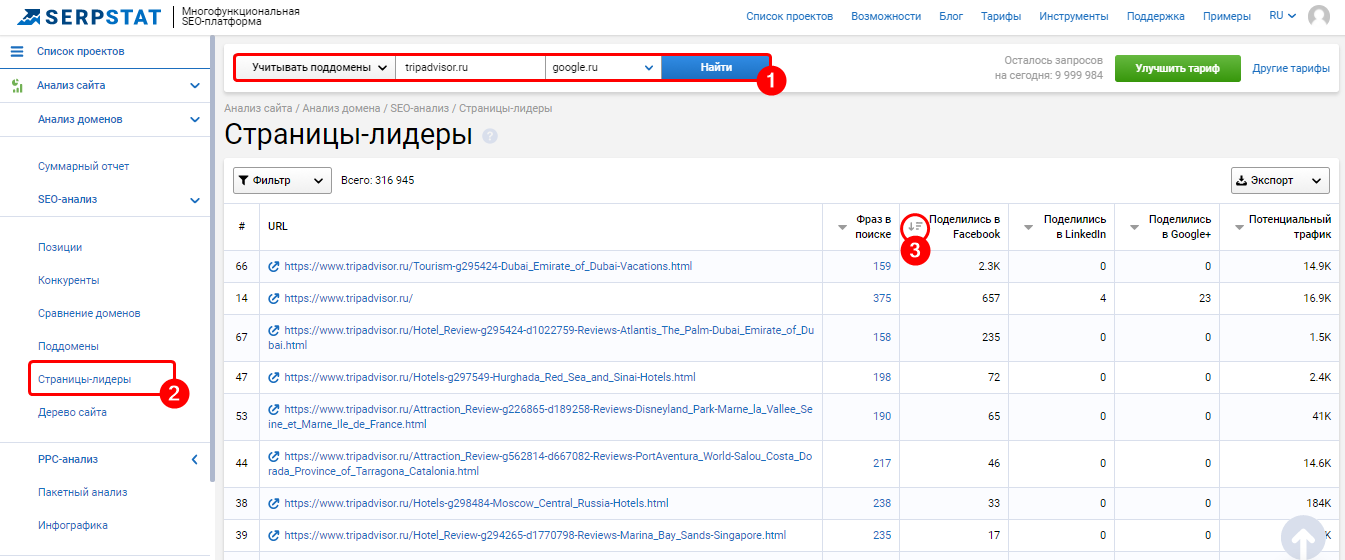Open Учитывать поддомены dropdown
The width and height of the screenshot is (1345, 560).
pos(316,68)
